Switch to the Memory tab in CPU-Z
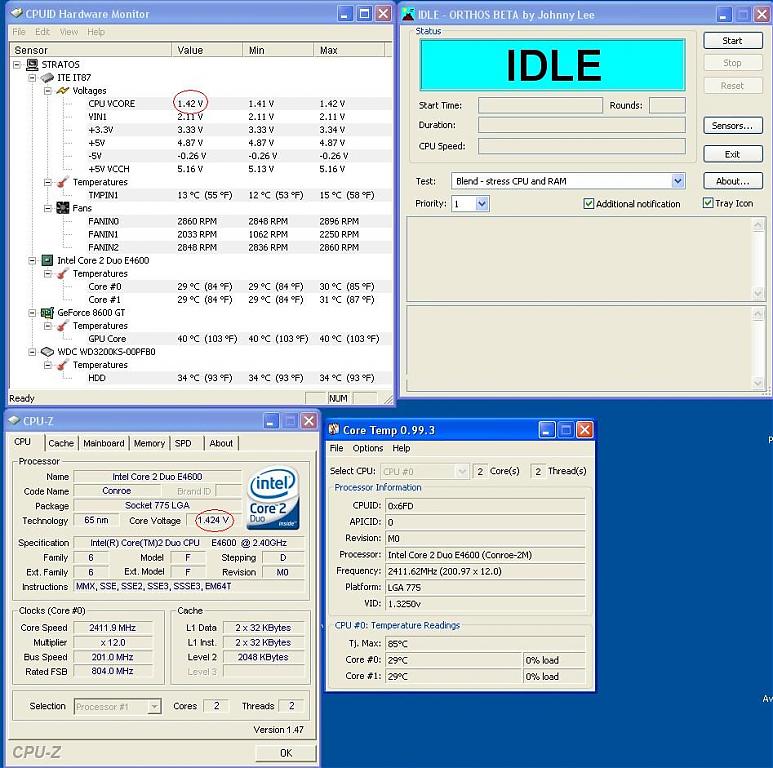This screenshot has height=768, width=773. [149, 443]
